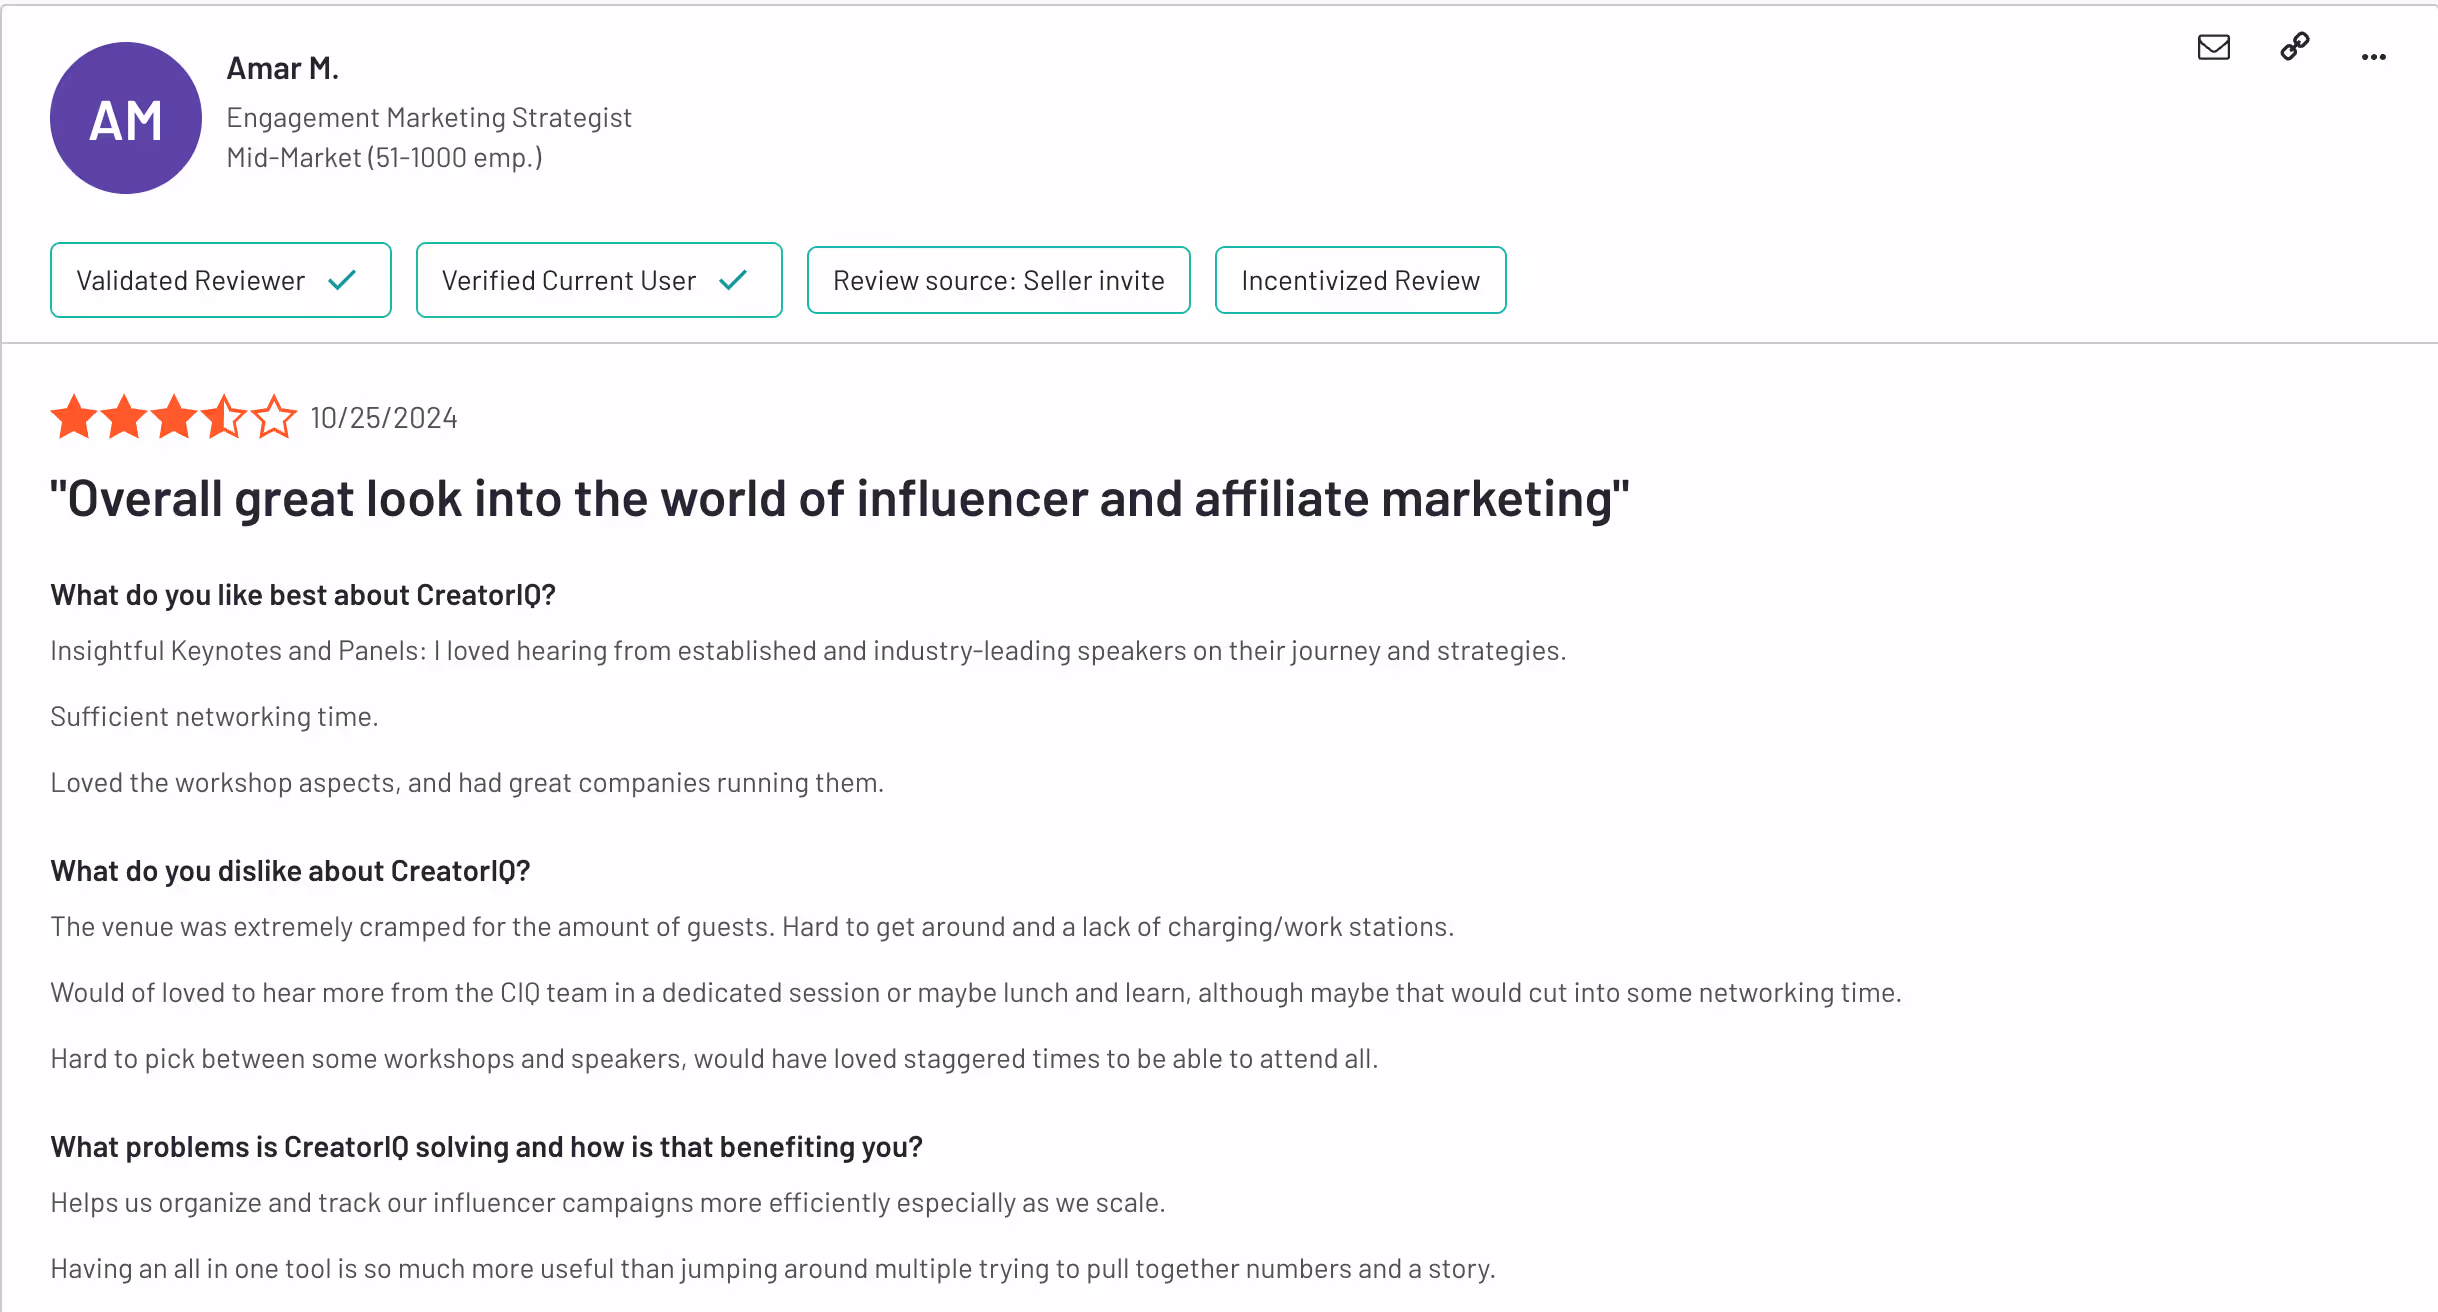This screenshot has width=2438, height=1312.
Task: Click 'Helps us organize and track' sentence
Action: pyautogui.click(x=608, y=1203)
